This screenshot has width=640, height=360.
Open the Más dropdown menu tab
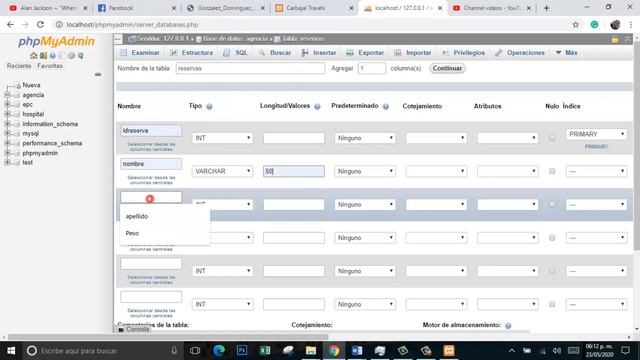(567, 53)
